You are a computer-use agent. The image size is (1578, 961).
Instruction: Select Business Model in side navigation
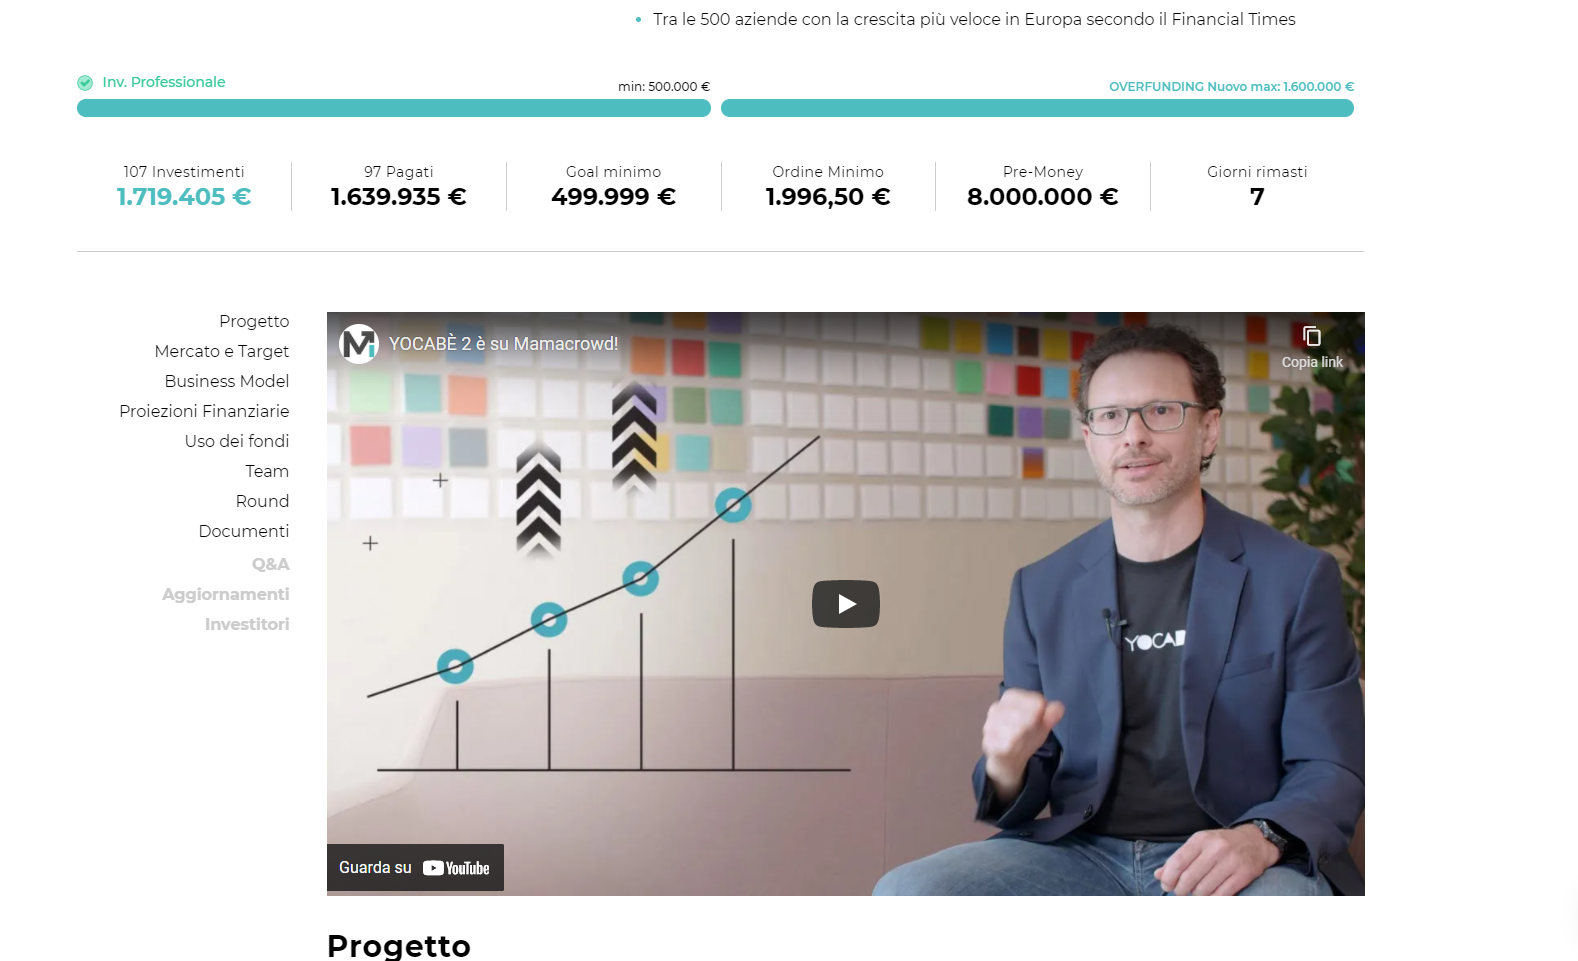click(x=227, y=381)
